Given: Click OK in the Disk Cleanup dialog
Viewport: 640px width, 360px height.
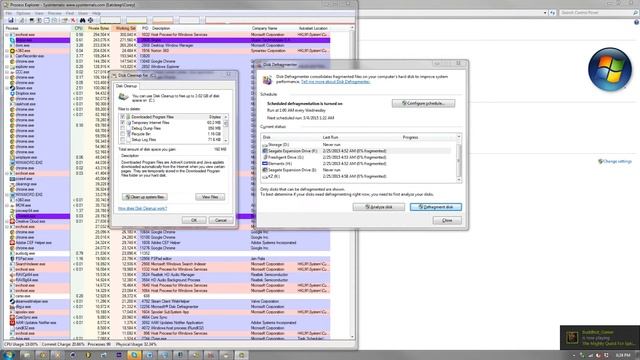Looking at the screenshot, I should [194, 220].
